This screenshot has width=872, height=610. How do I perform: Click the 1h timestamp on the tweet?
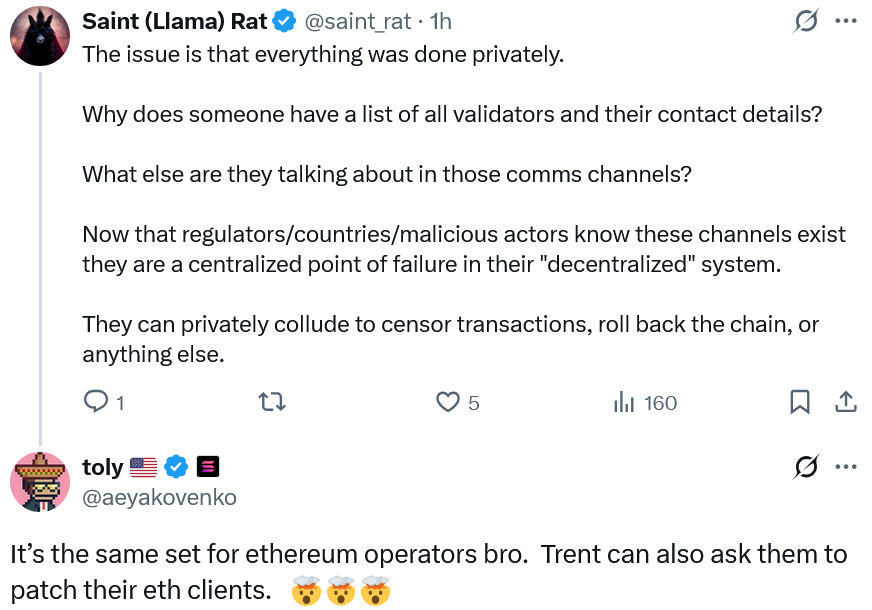click(441, 22)
